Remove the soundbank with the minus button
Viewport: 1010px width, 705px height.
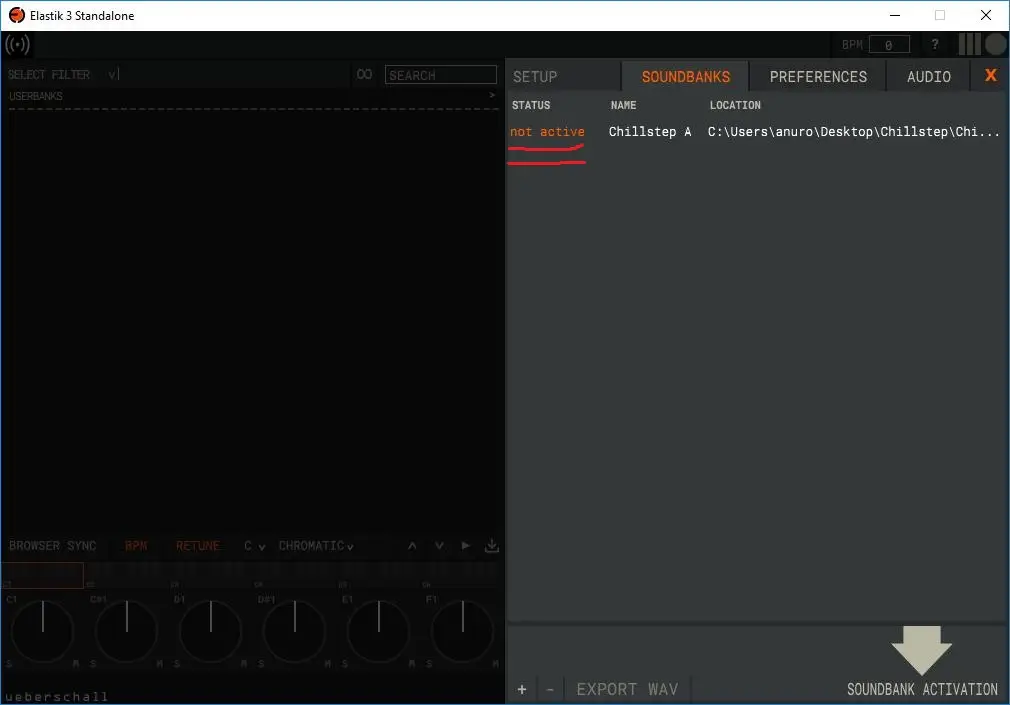pyautogui.click(x=549, y=690)
